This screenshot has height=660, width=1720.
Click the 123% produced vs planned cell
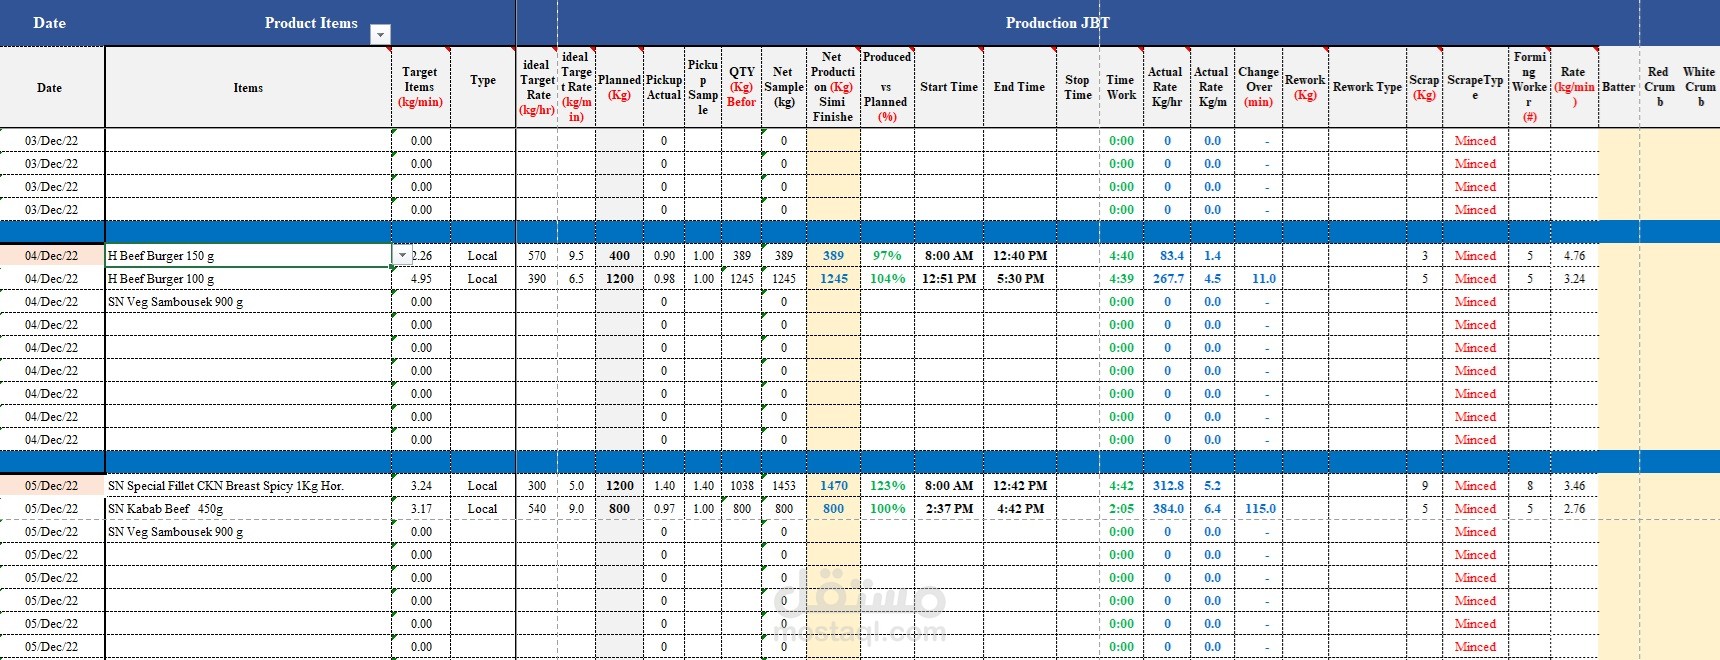[x=887, y=486]
